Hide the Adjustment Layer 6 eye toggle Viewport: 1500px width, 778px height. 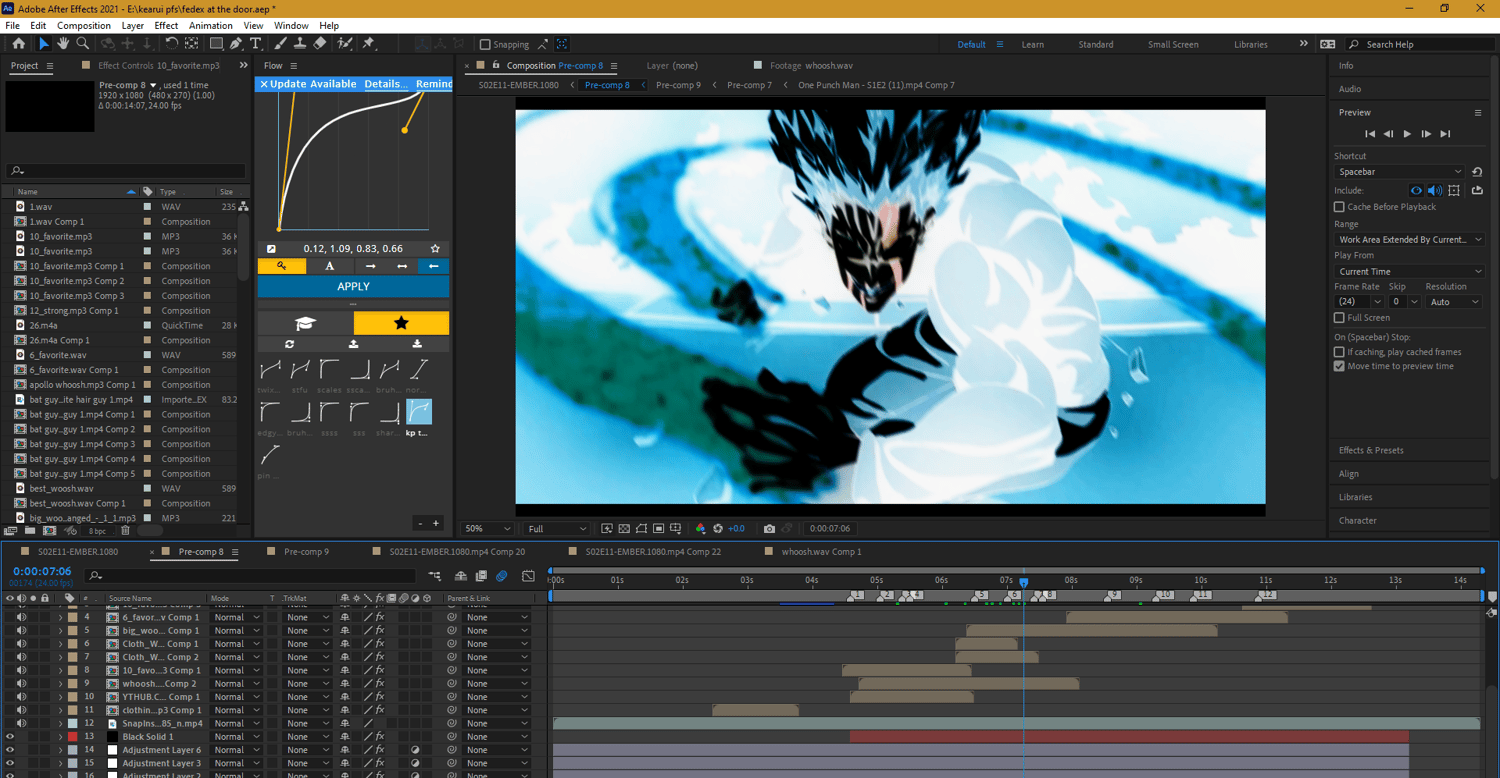tap(10, 750)
